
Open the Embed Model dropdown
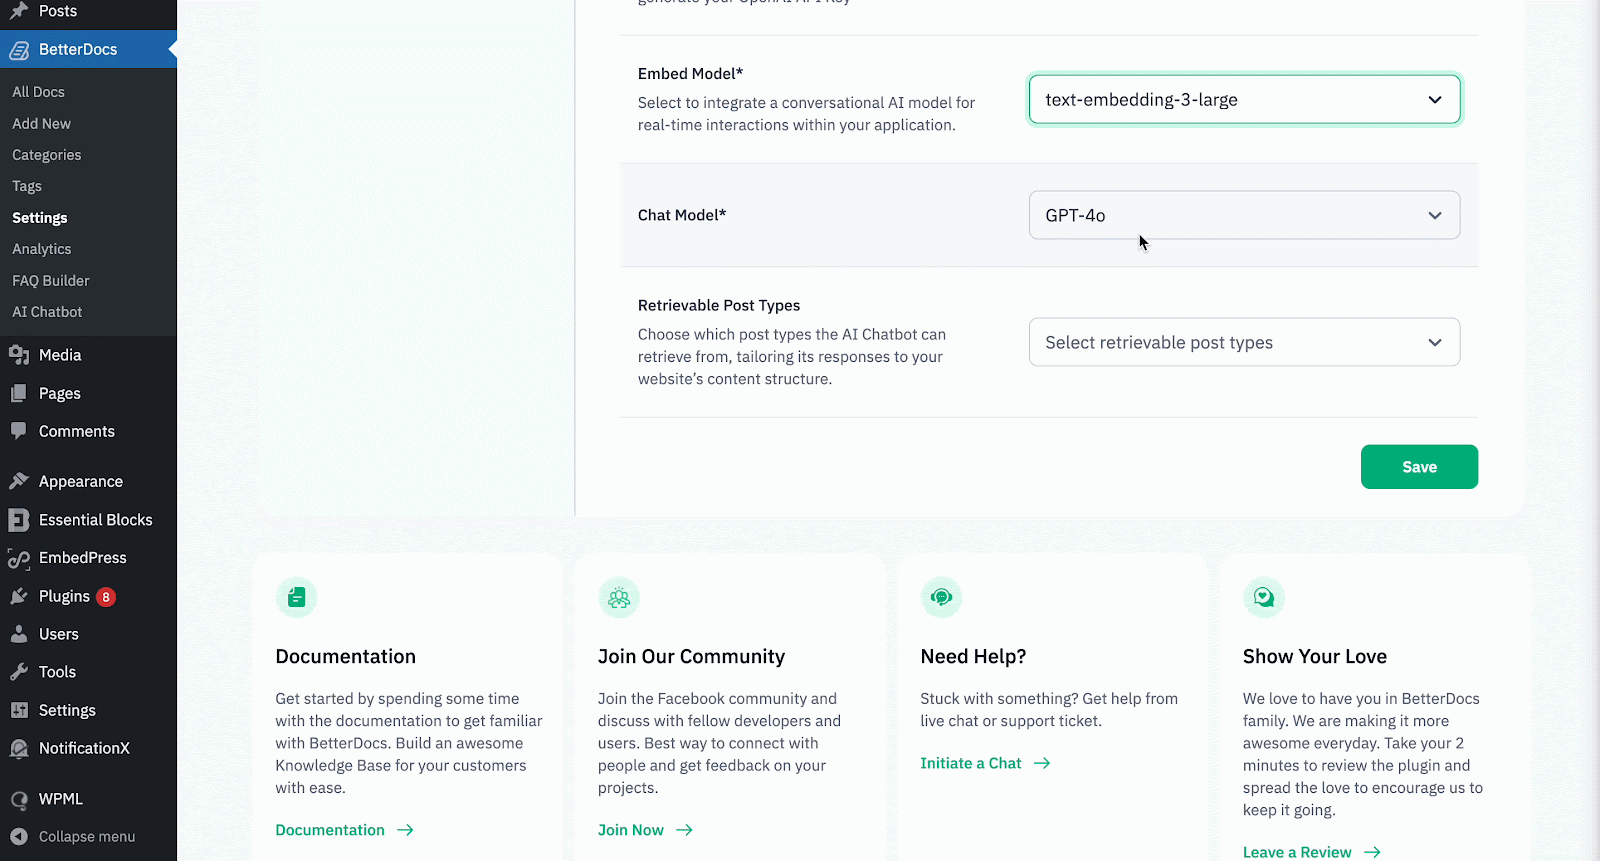[1243, 100]
